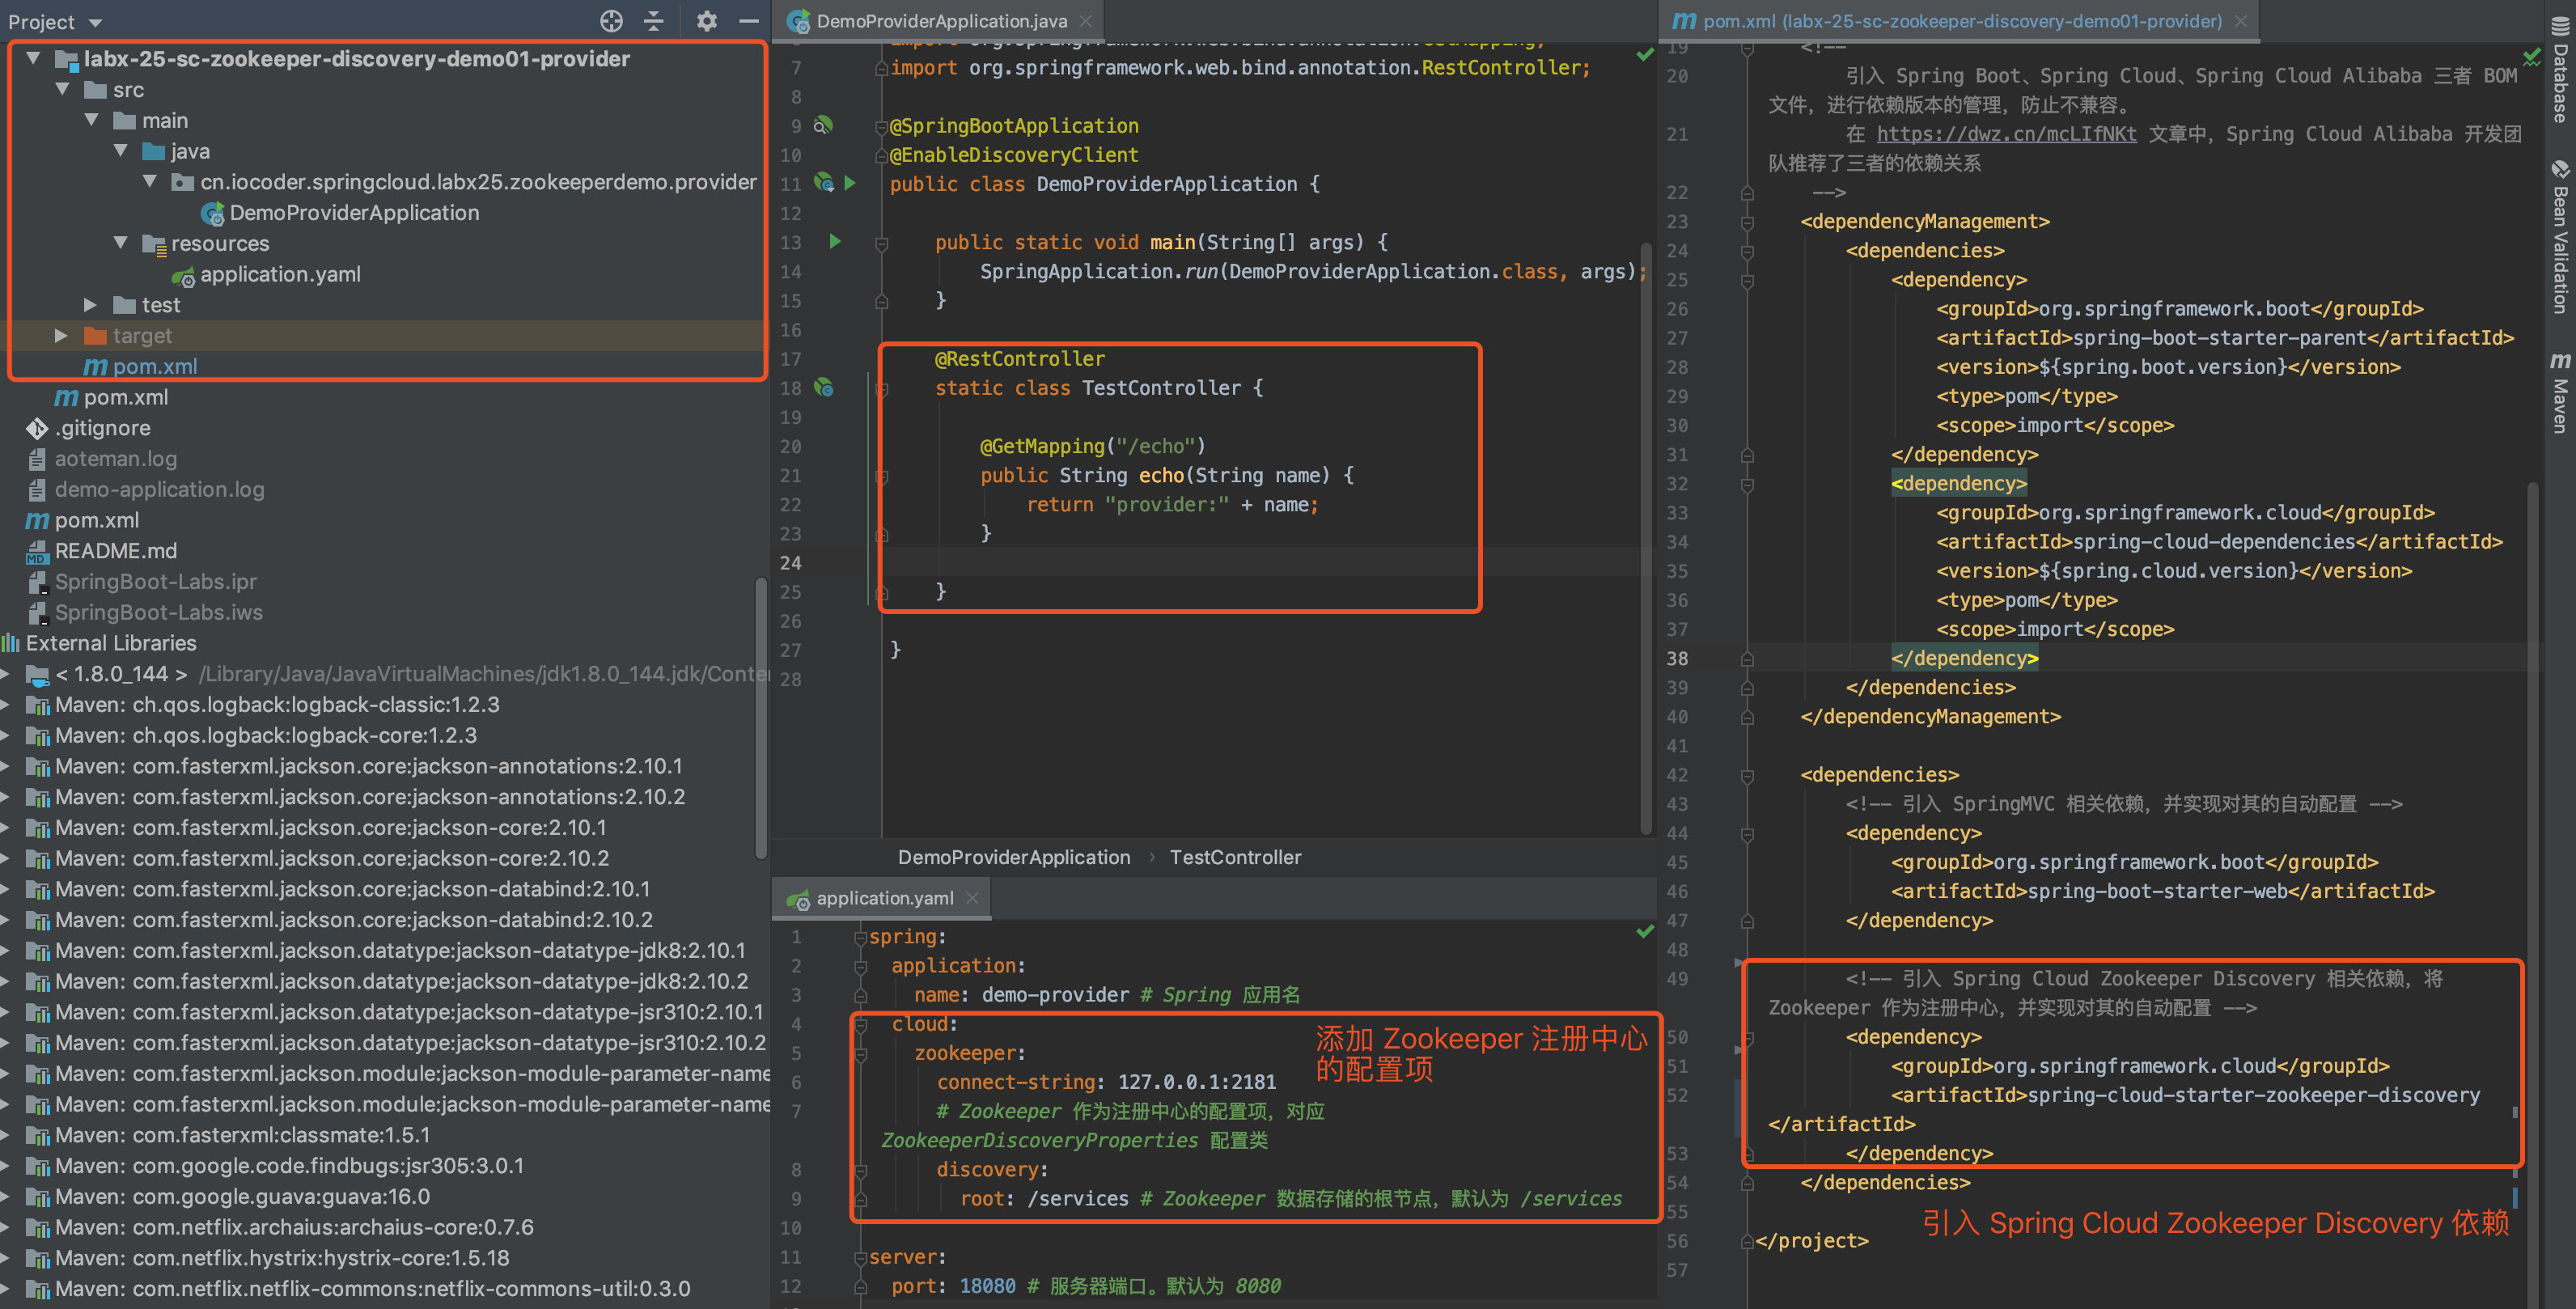Select External Libraries node

point(100,643)
